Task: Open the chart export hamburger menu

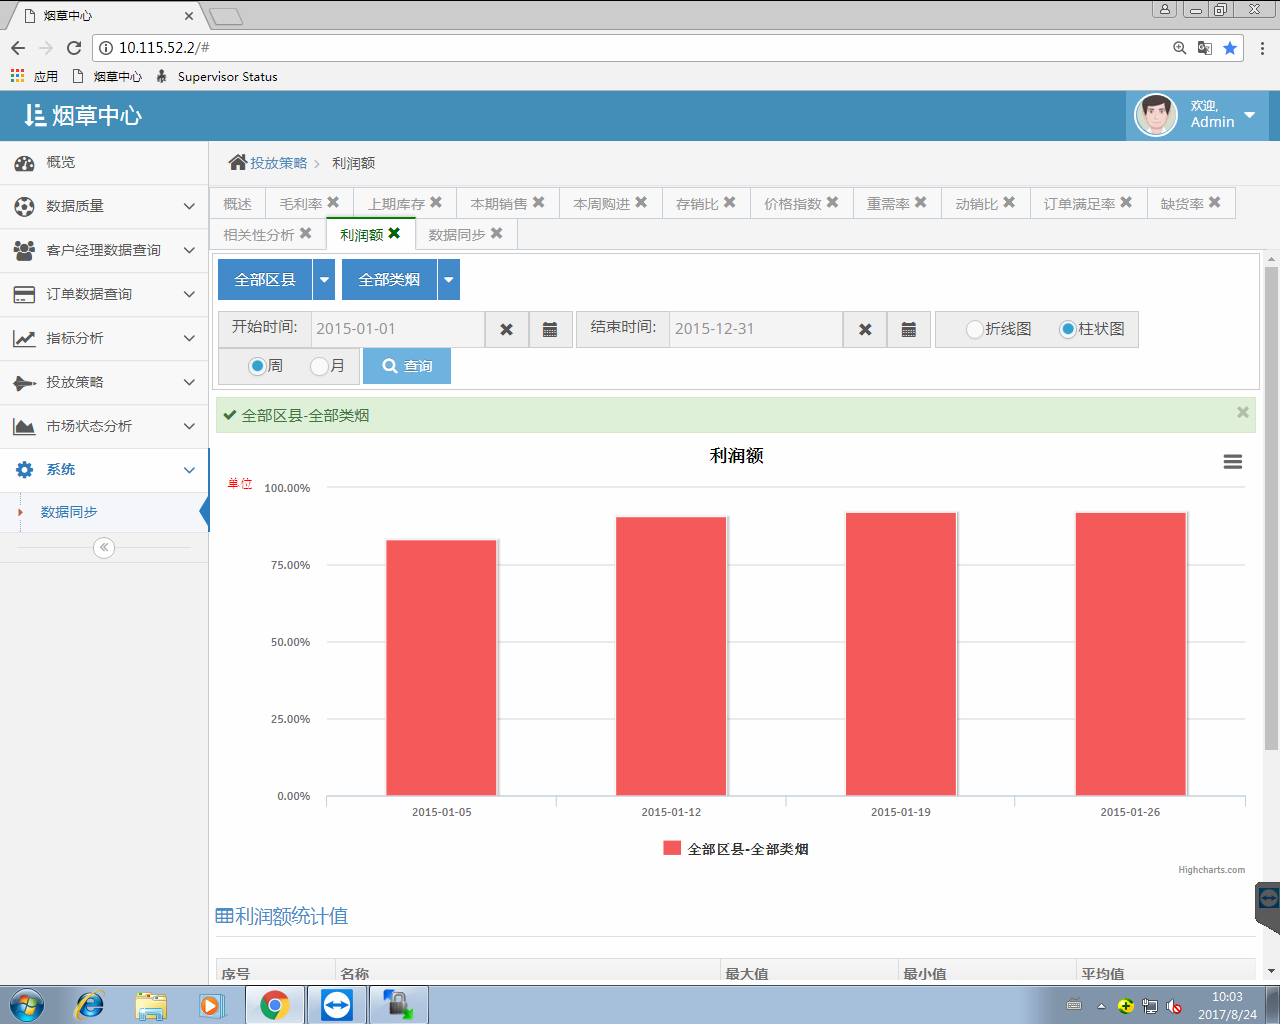Action: tap(1232, 461)
